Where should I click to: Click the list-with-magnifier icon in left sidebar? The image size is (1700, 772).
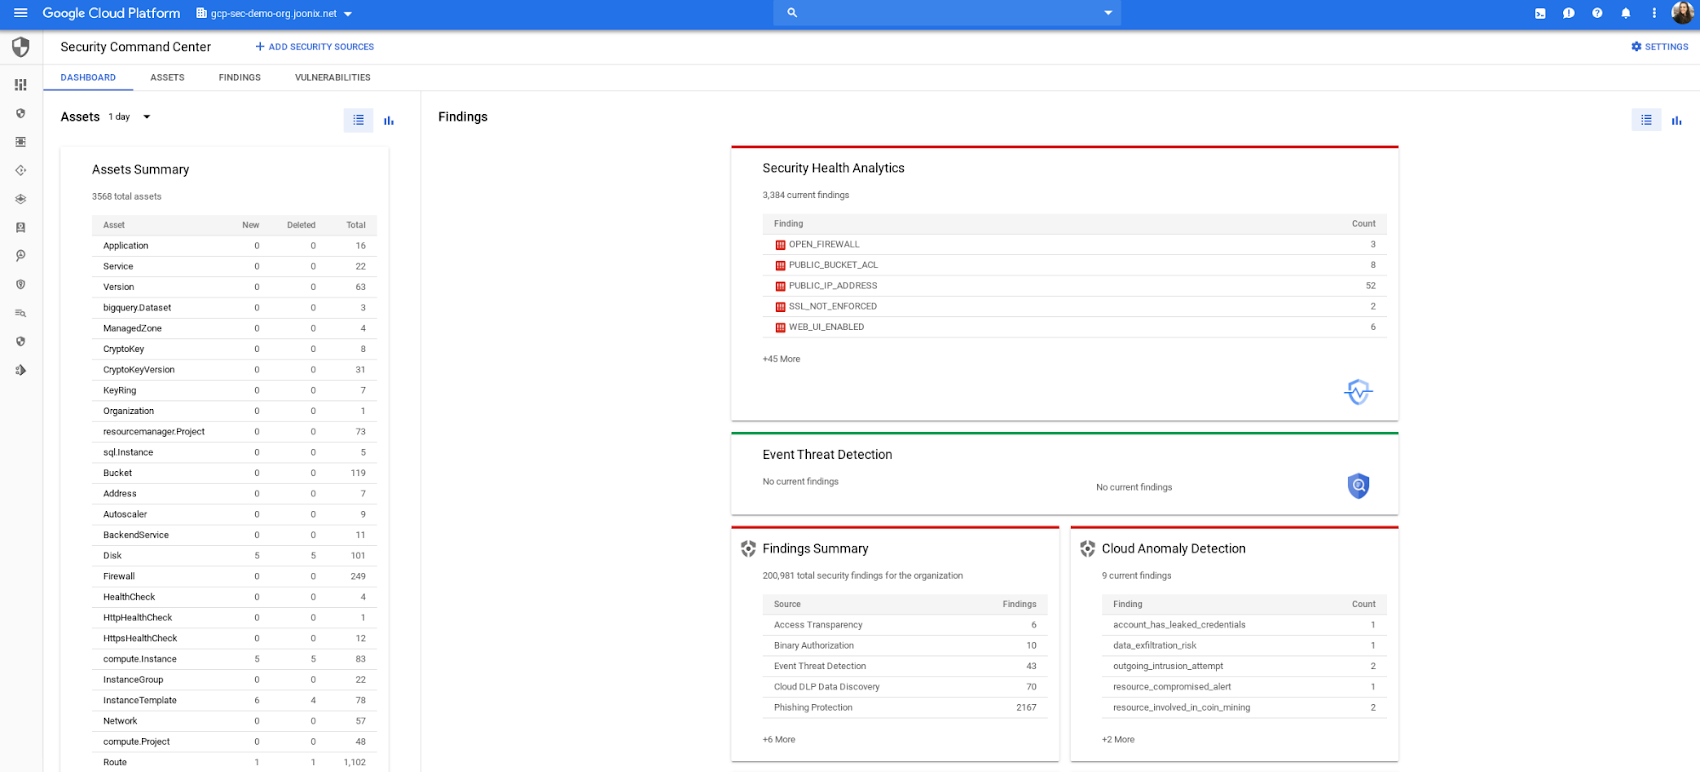pyautogui.click(x=20, y=313)
